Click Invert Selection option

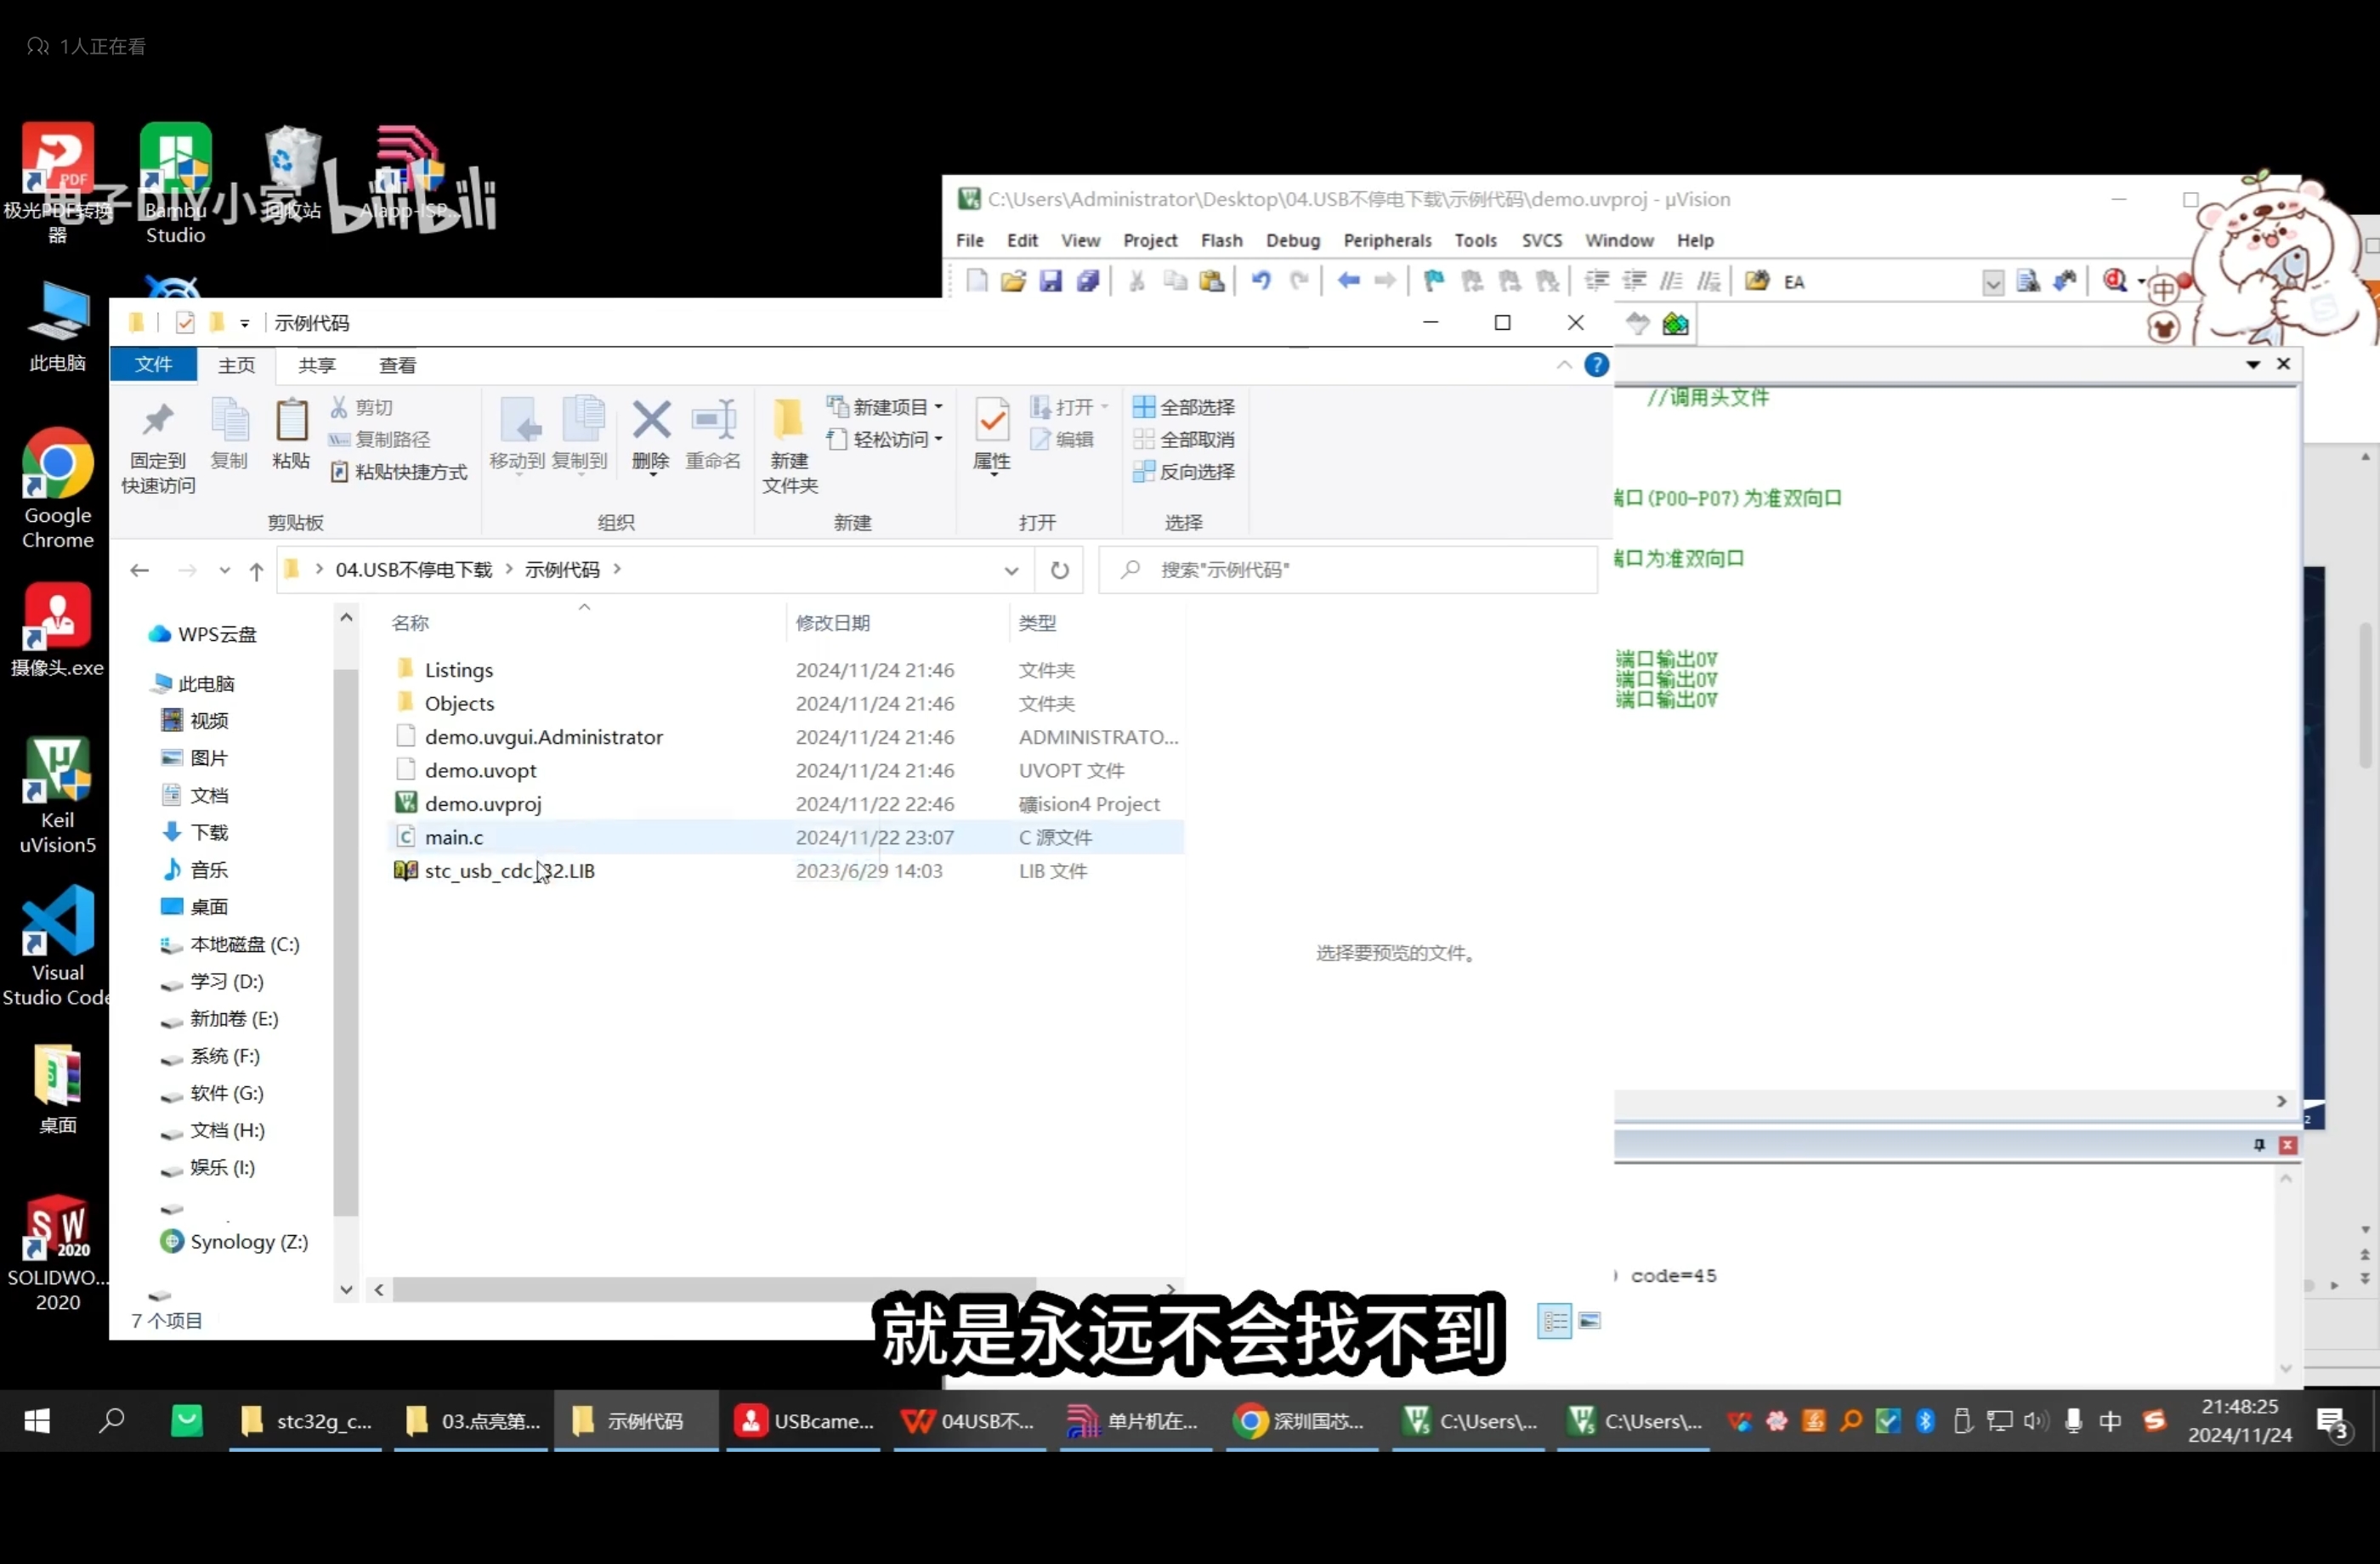click(1184, 471)
